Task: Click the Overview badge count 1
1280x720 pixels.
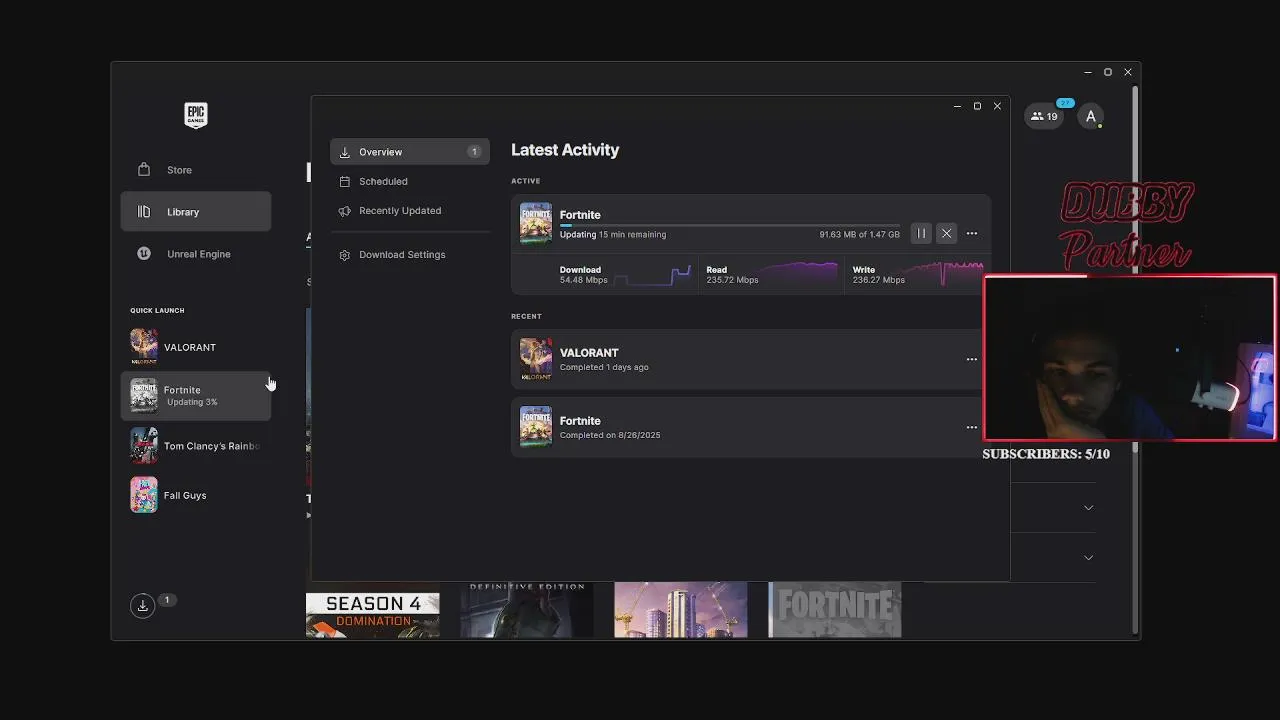Action: 474,152
